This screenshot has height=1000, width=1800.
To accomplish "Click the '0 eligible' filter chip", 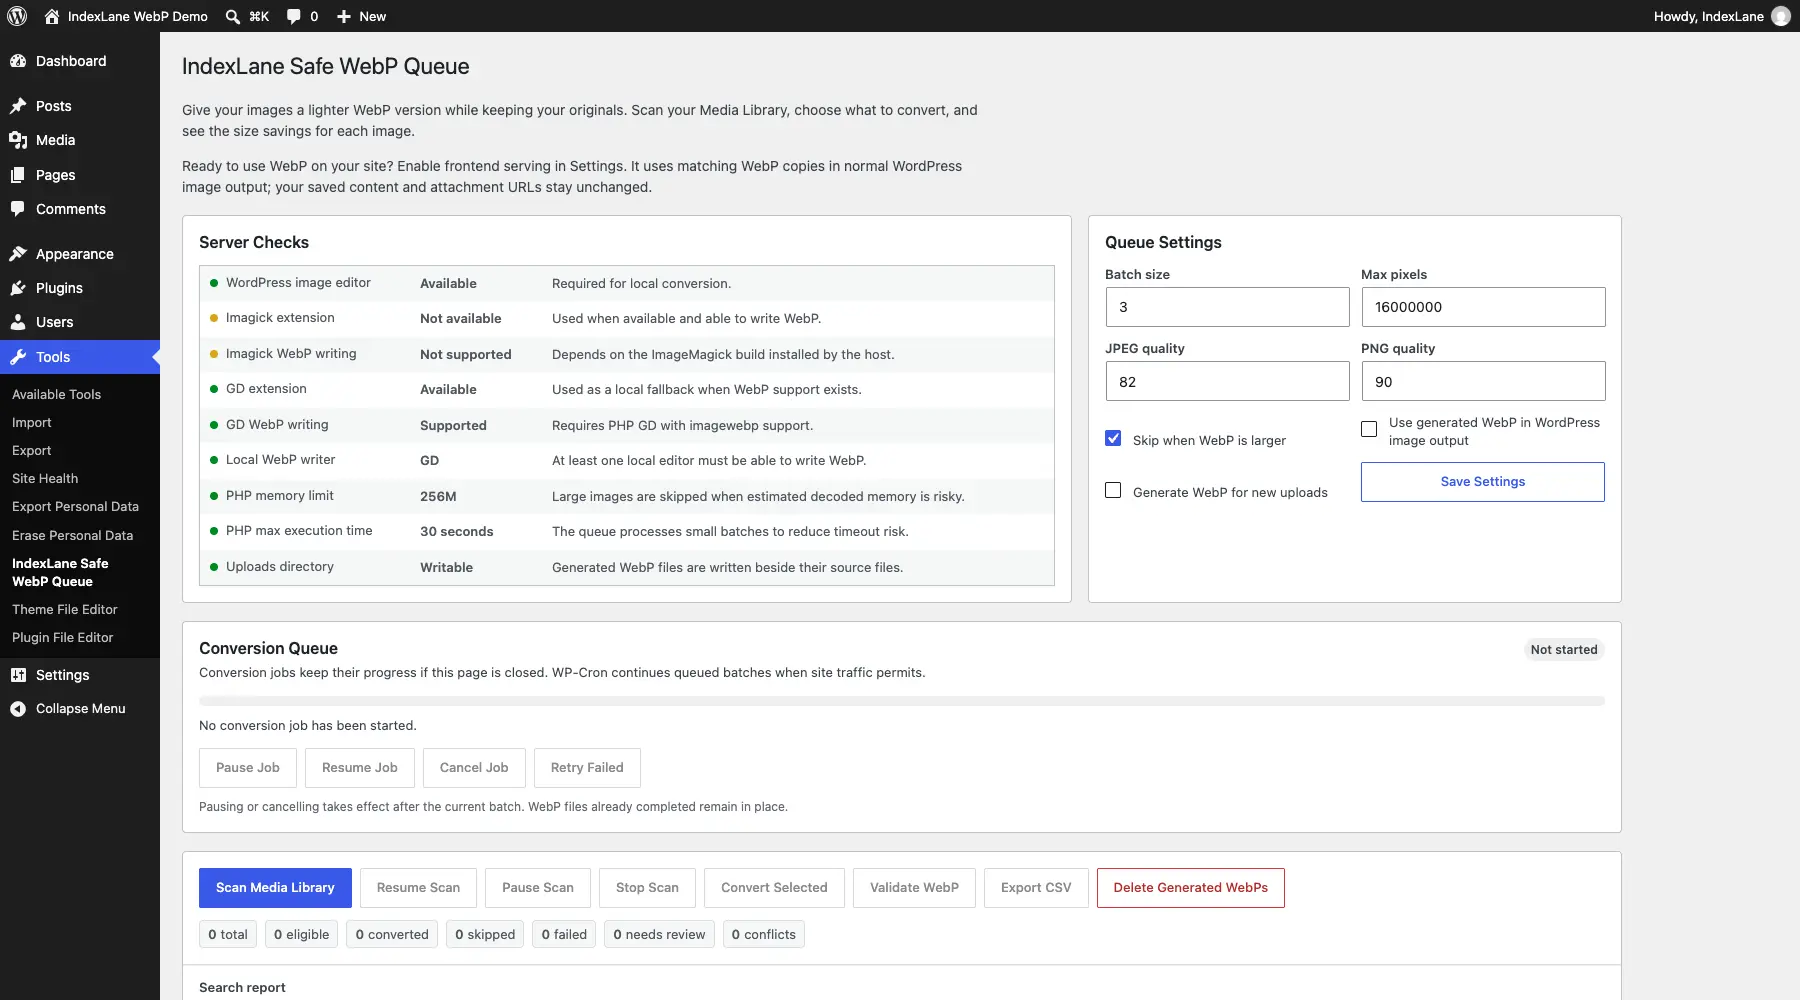I will 301,934.
